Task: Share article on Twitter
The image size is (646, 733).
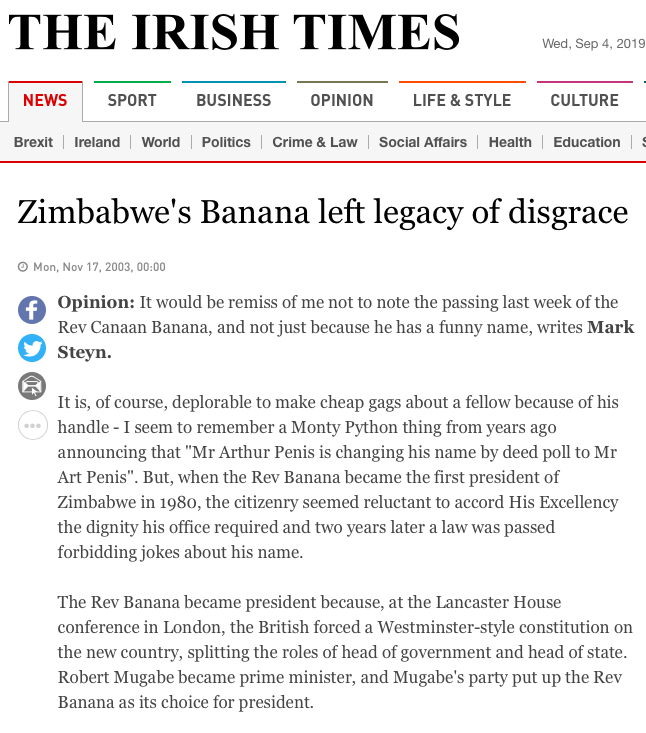Action: 33,348
